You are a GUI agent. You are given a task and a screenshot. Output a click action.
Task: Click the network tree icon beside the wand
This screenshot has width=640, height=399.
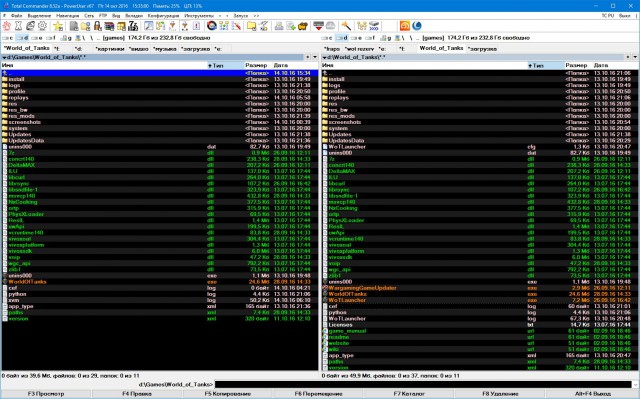click(362, 26)
